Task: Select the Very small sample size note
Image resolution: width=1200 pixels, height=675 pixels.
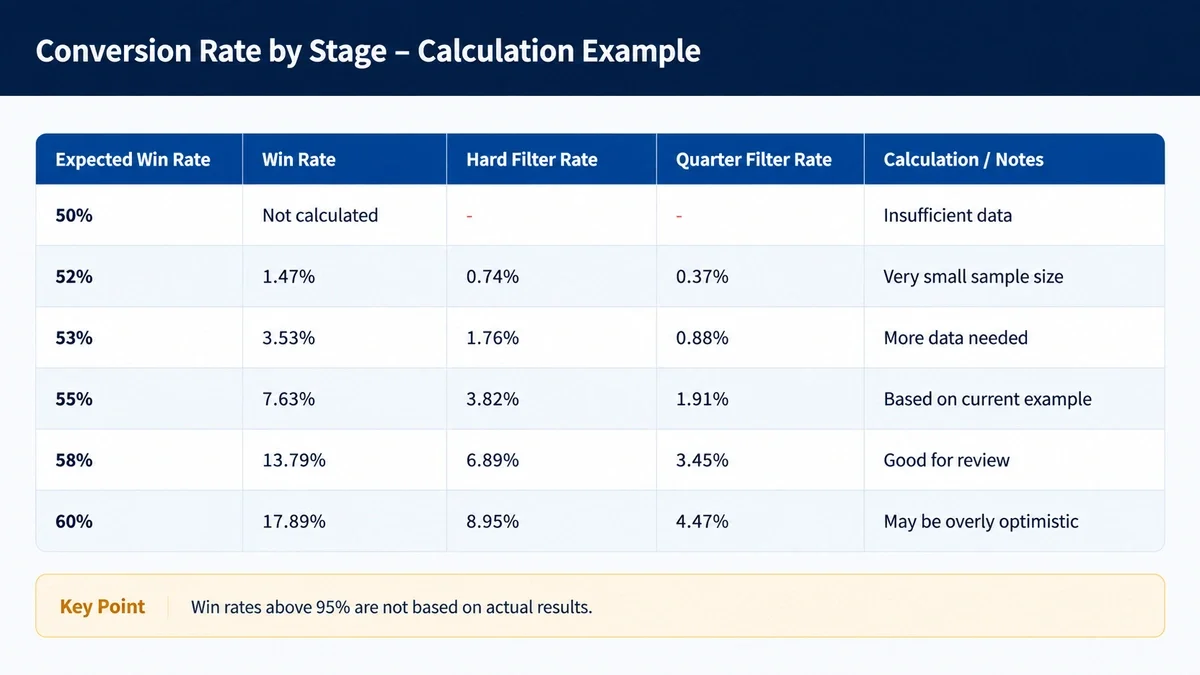Action: click(973, 276)
